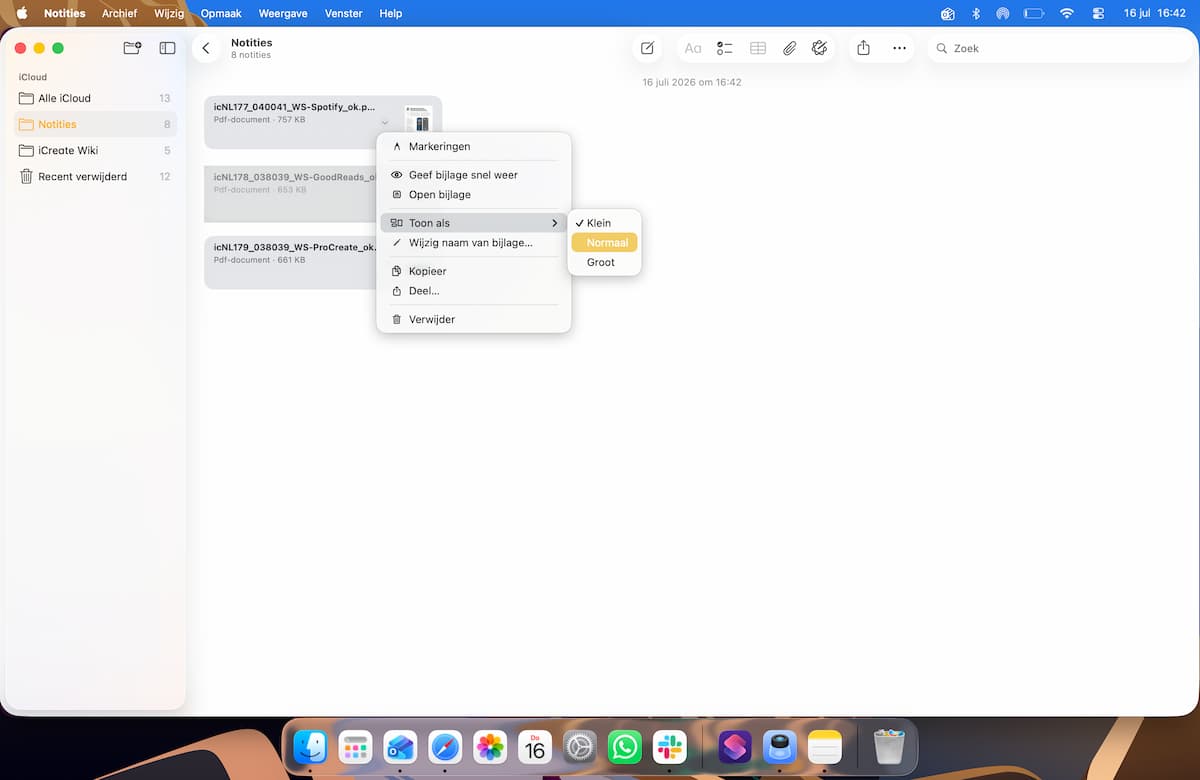
Task: Click the new folder icon
Action: click(x=132, y=48)
